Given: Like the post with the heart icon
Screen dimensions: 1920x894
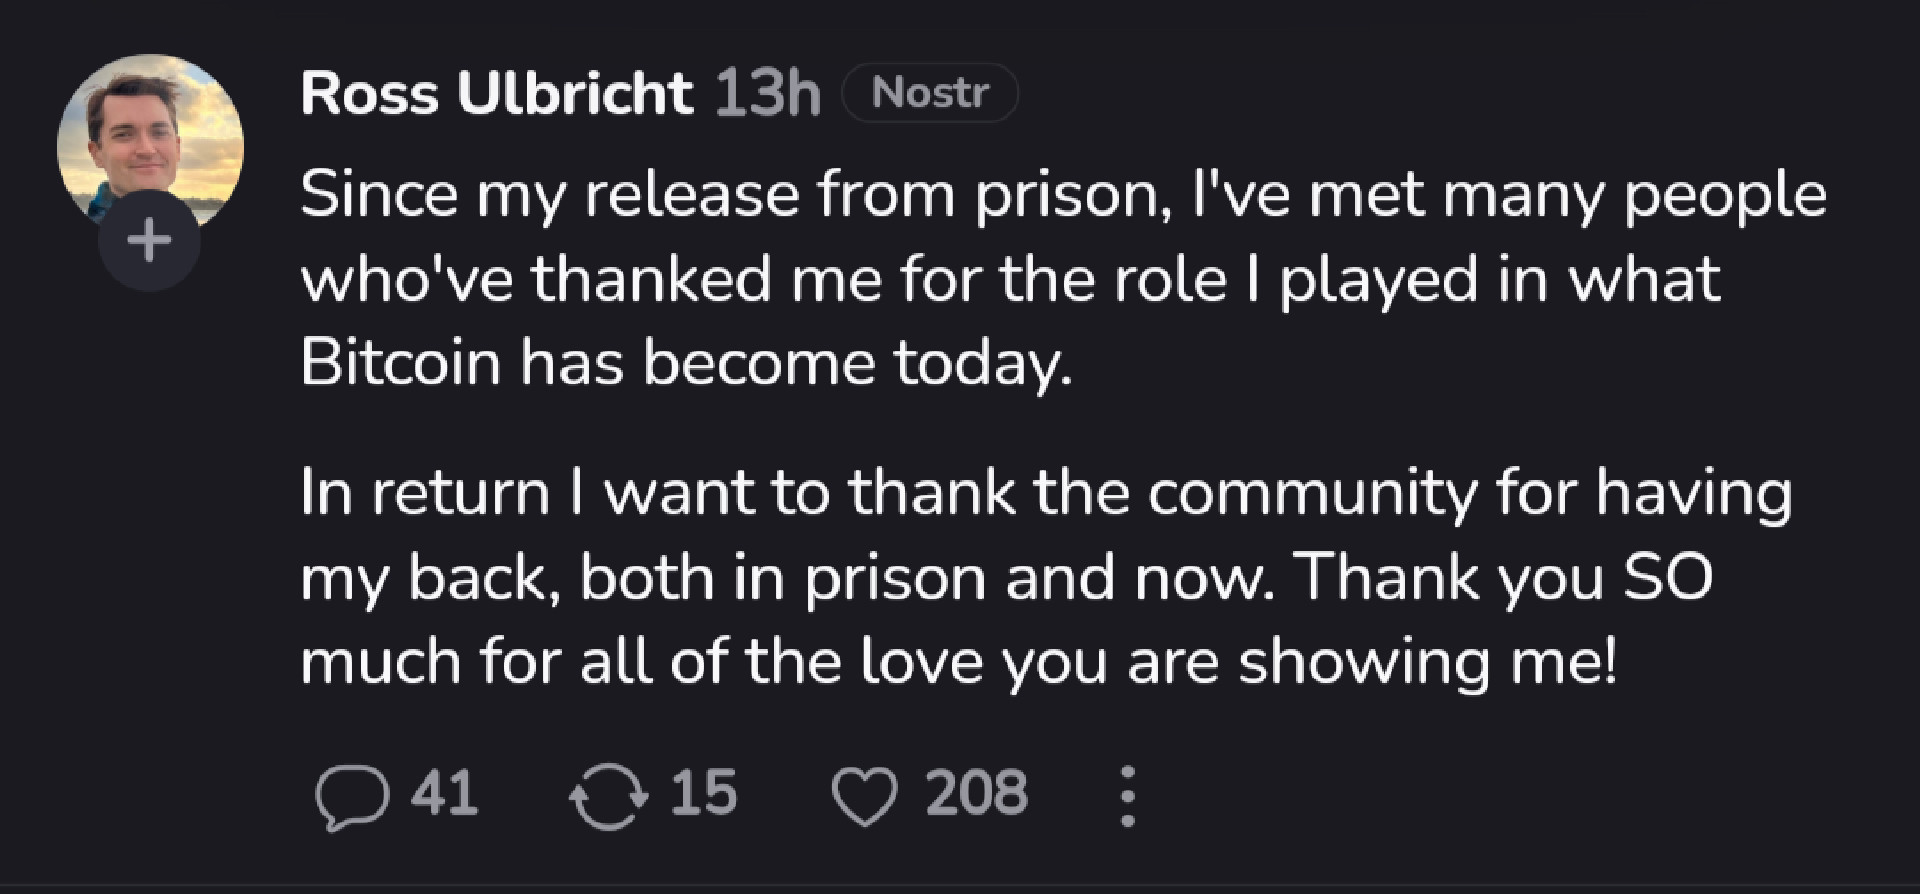Looking at the screenshot, I should [x=864, y=797].
